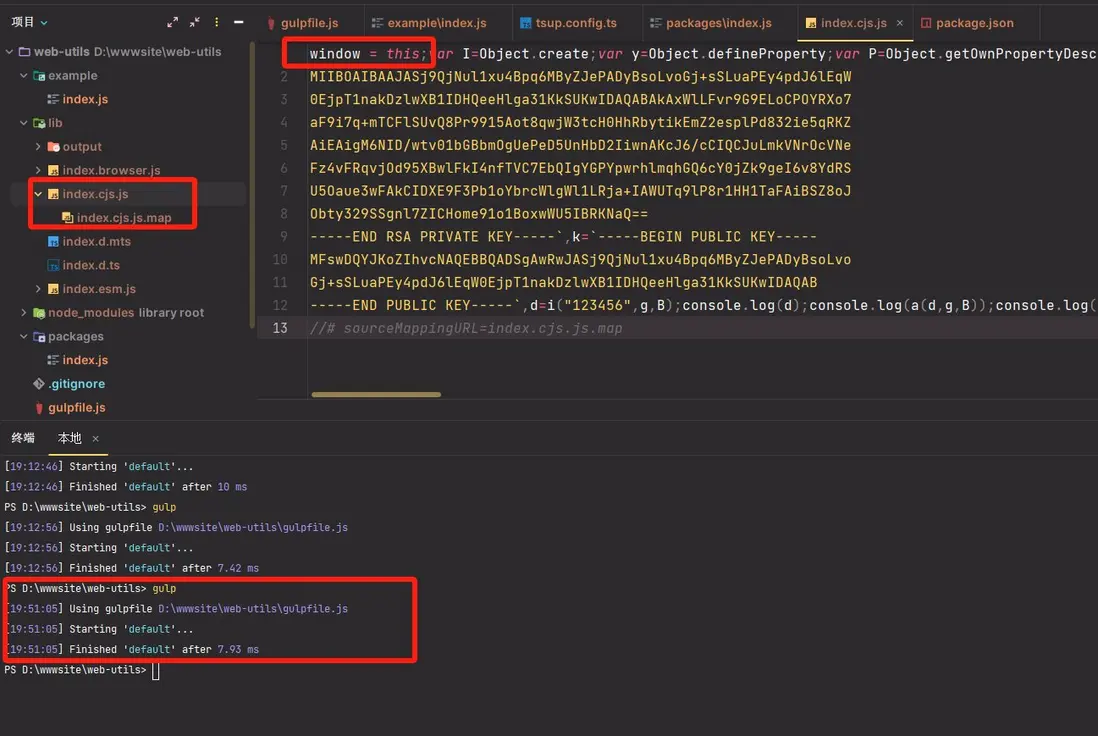1098x736 pixels.
Task: Open project panel options (three dots)
Action: point(216,22)
